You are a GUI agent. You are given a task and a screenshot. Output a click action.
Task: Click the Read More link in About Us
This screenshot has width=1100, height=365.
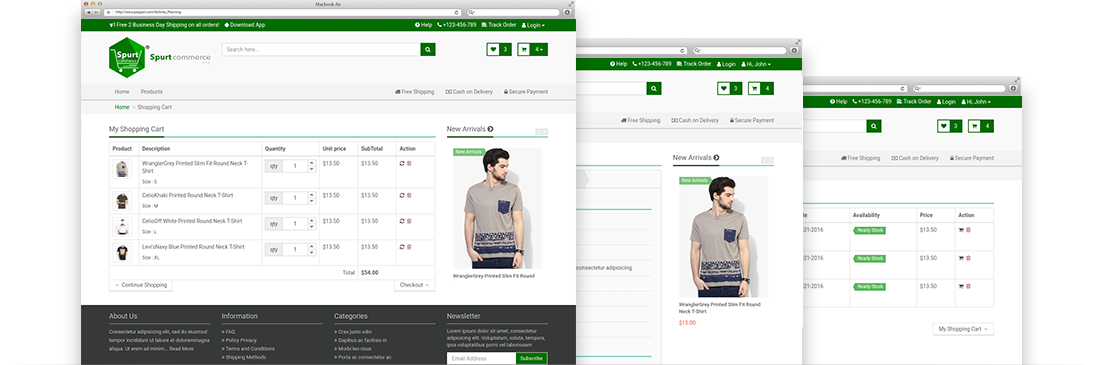tap(181, 348)
